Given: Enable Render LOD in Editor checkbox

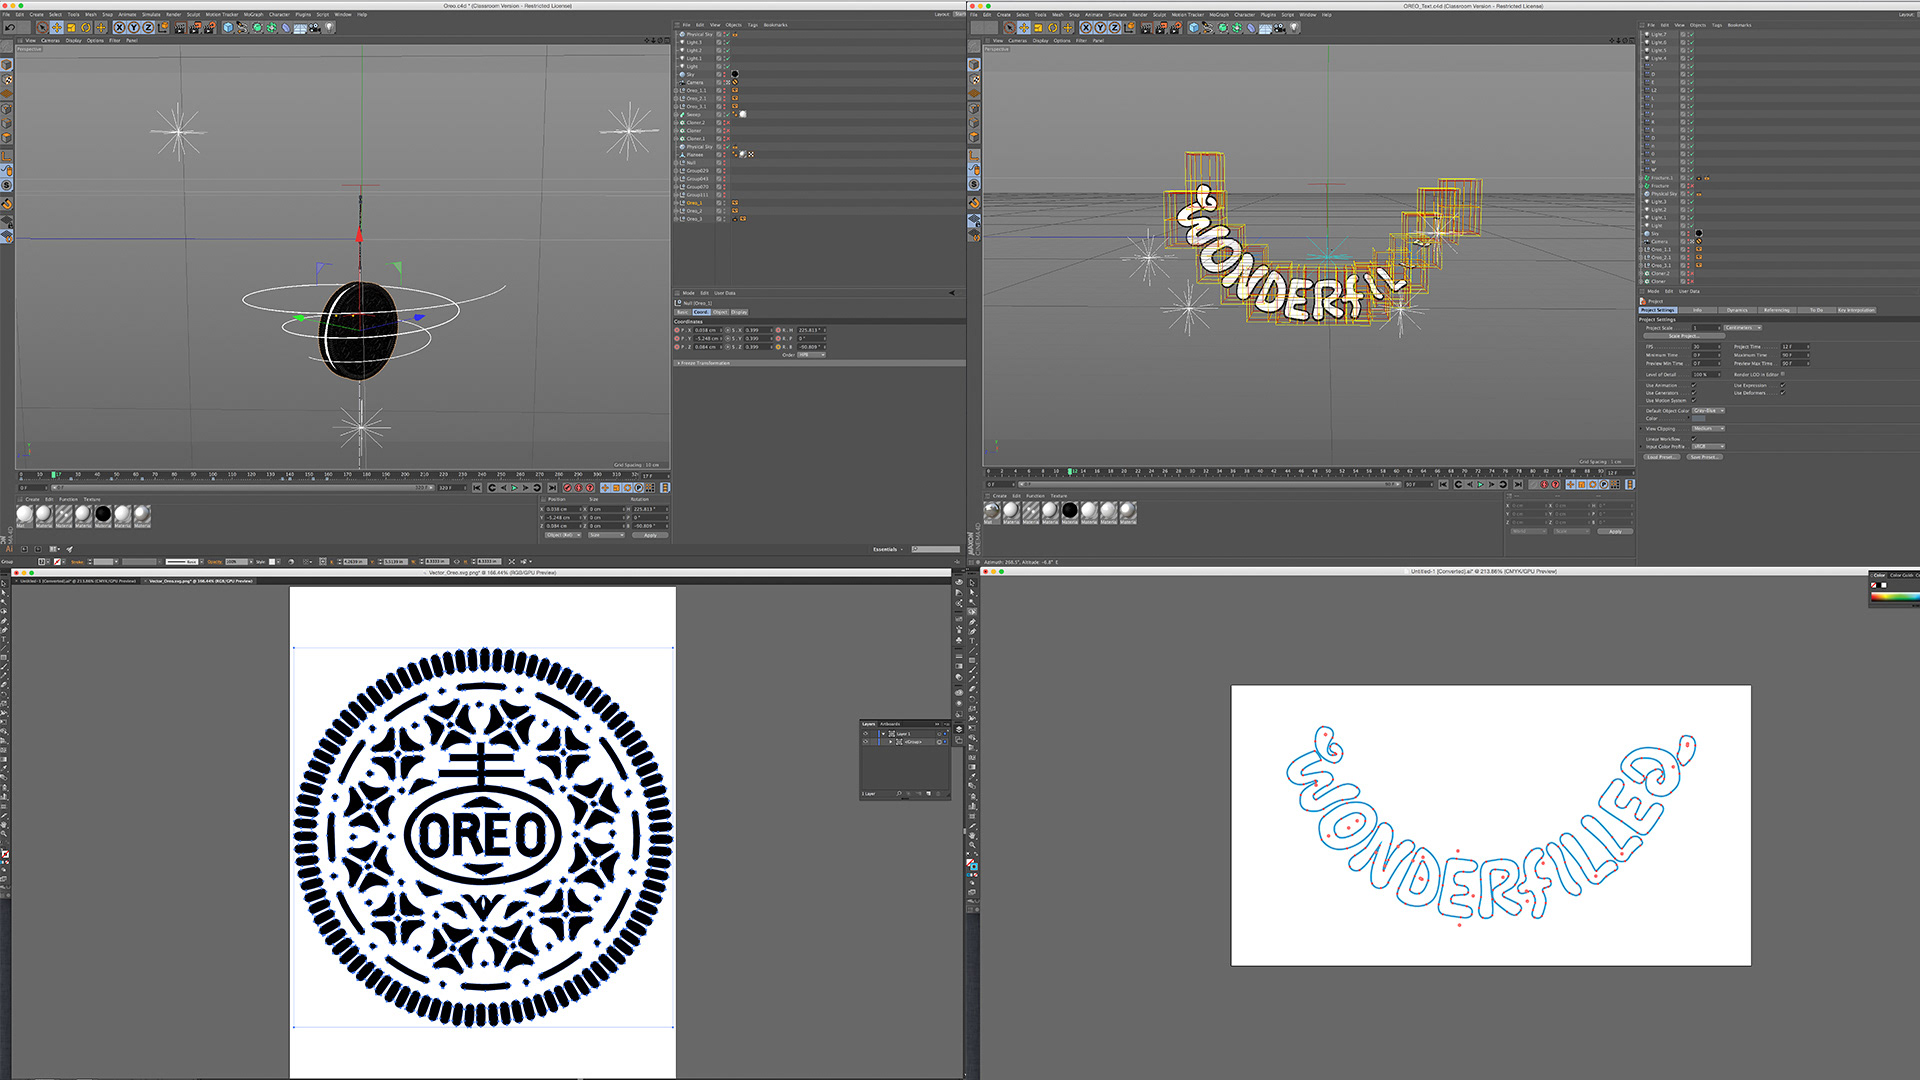Looking at the screenshot, I should point(1783,374).
